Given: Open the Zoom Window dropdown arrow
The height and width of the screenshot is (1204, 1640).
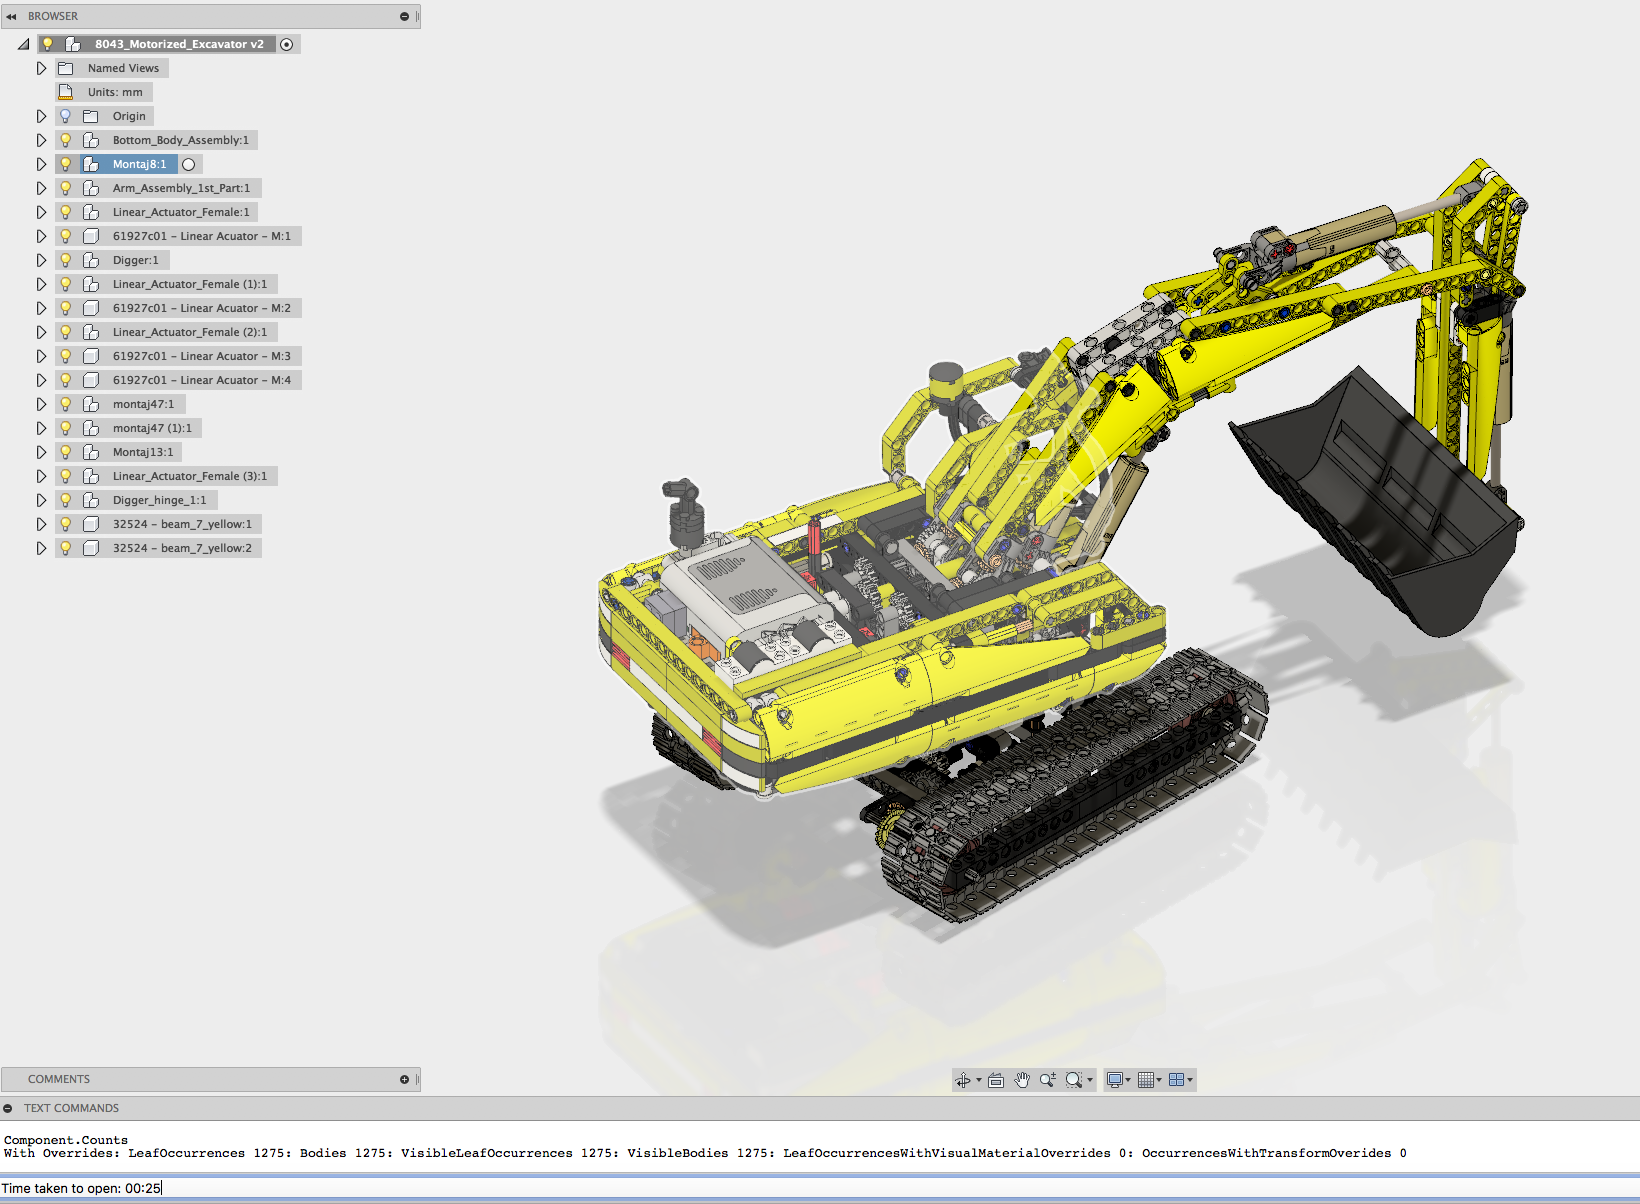Looking at the screenshot, I should pyautogui.click(x=1089, y=1080).
